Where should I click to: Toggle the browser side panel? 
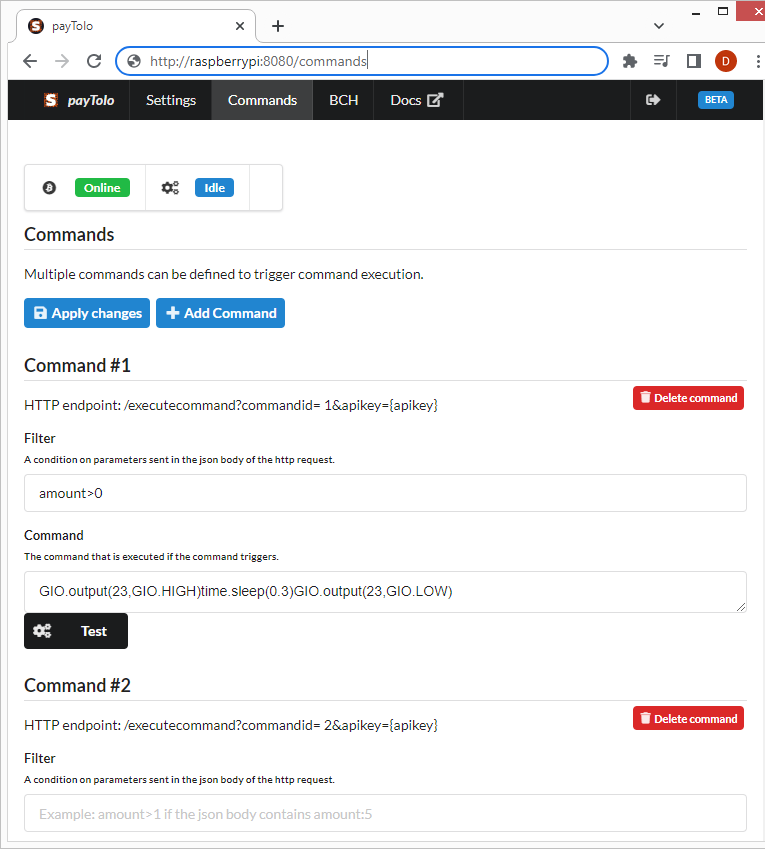click(694, 61)
